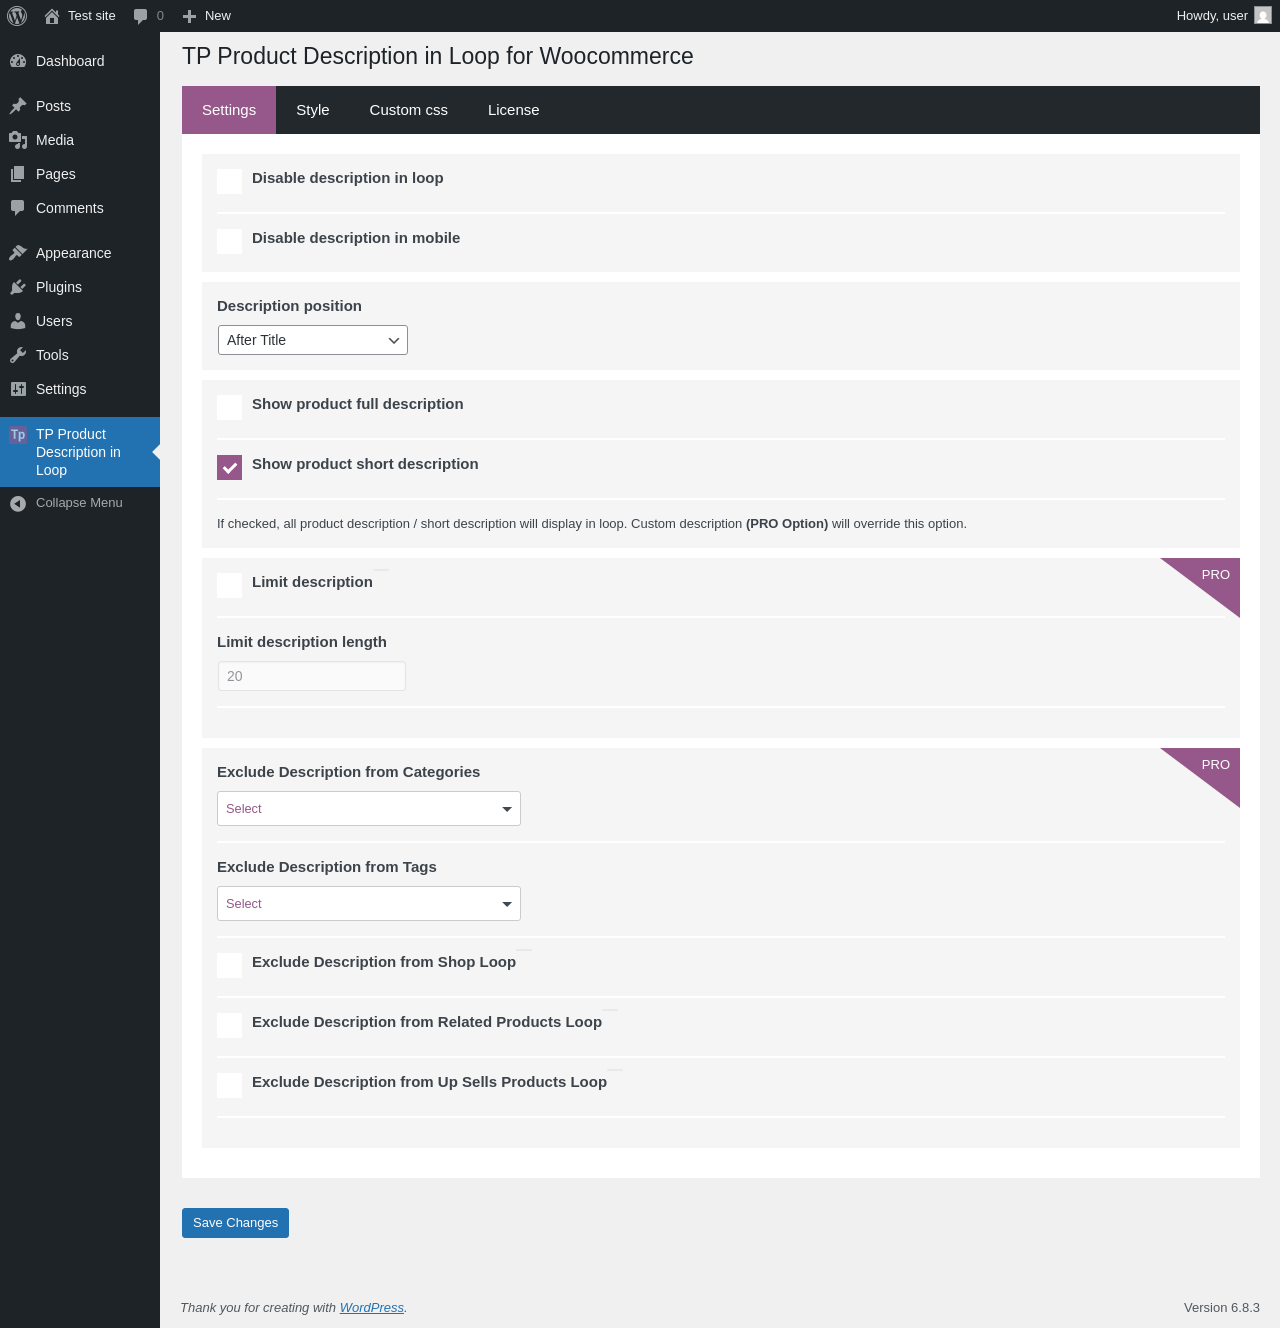Open TP Product Description in Loop menu
The height and width of the screenshot is (1328, 1280).
coord(80,452)
